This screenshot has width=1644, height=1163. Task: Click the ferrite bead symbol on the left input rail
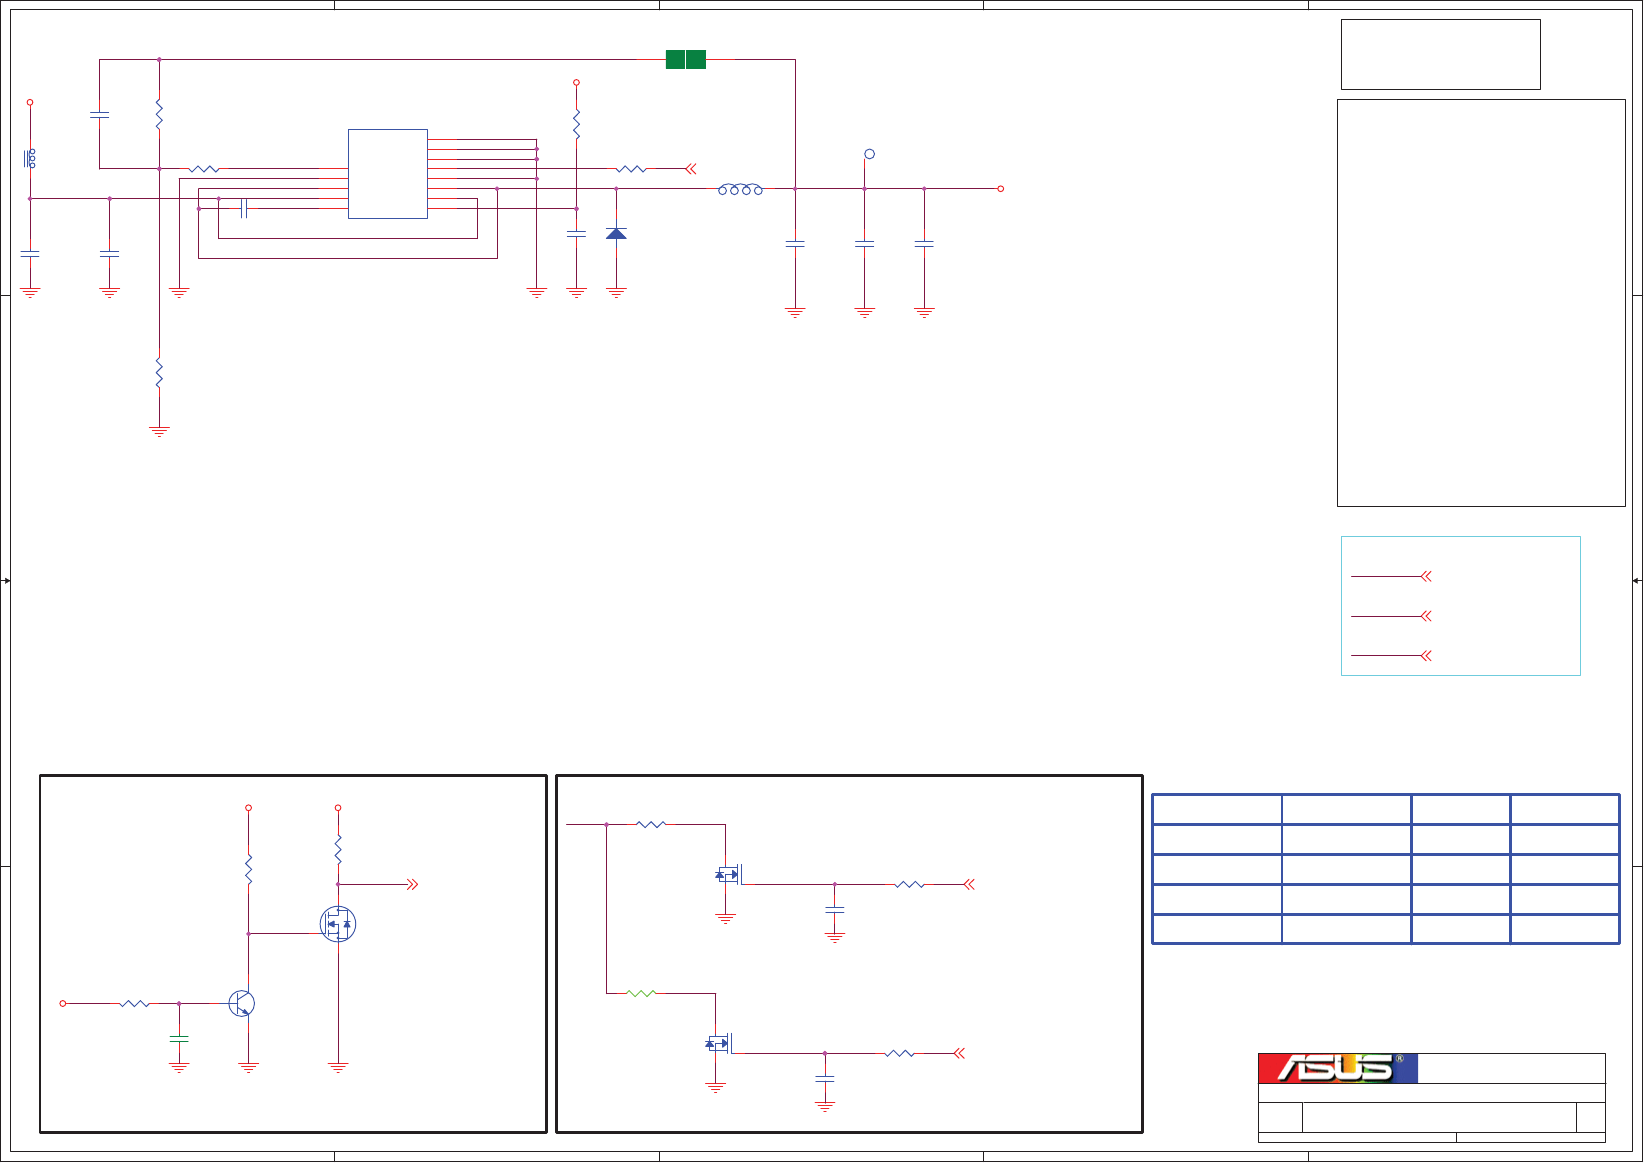click(30, 158)
